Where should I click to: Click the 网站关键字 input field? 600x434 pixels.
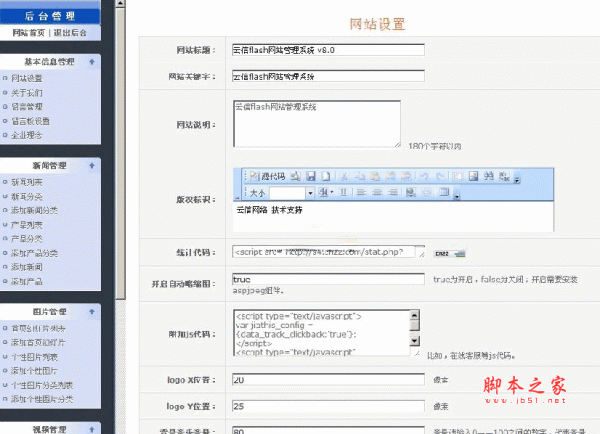[328, 76]
